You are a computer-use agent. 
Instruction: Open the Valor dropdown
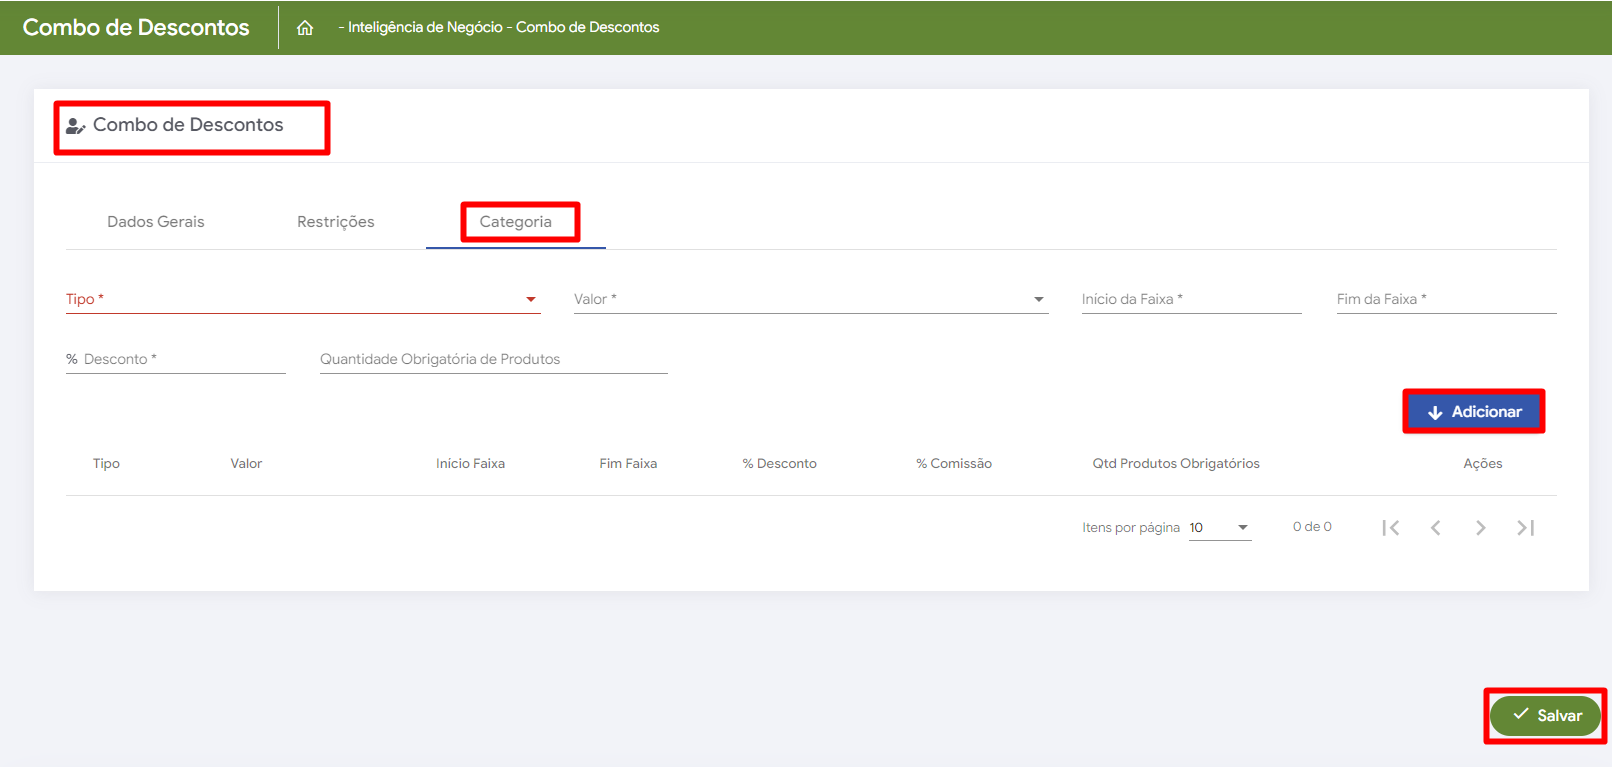(x=810, y=299)
